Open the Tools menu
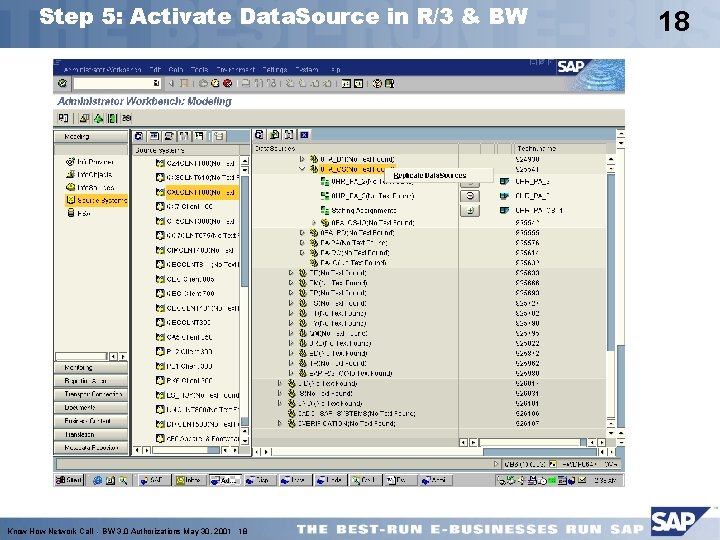 click(199, 70)
